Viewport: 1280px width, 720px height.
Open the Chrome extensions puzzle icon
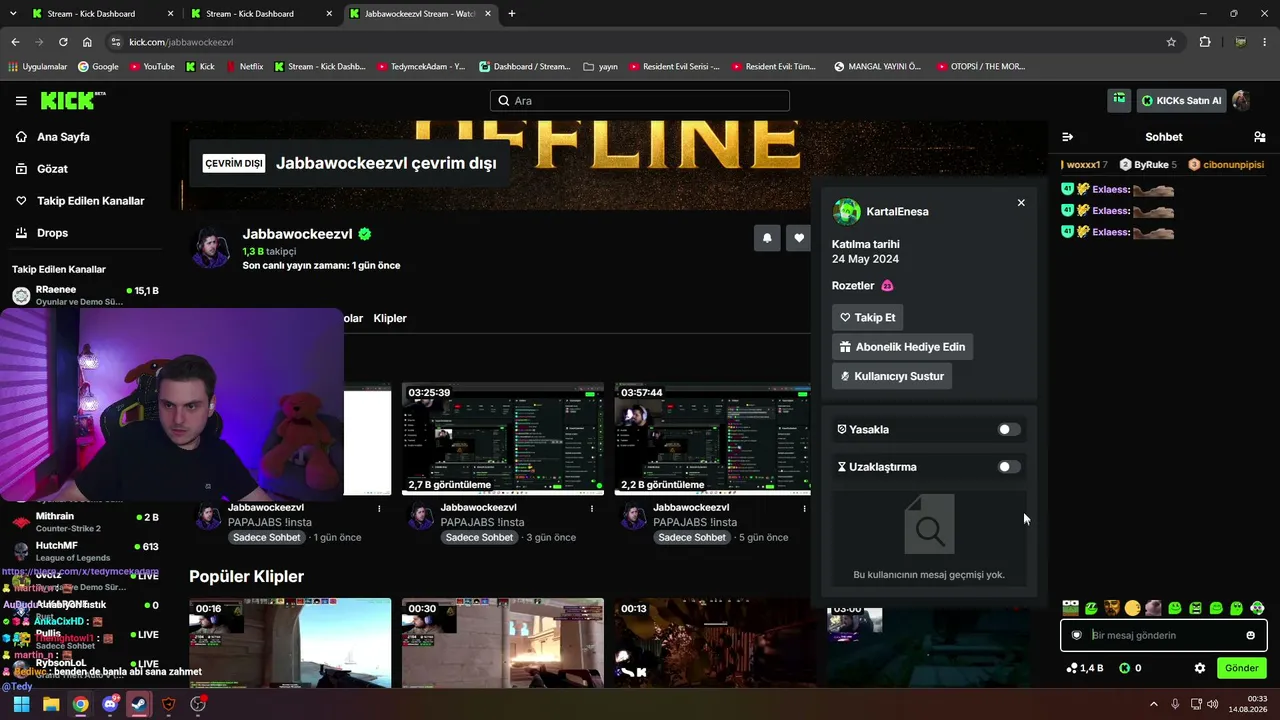coord(1205,42)
